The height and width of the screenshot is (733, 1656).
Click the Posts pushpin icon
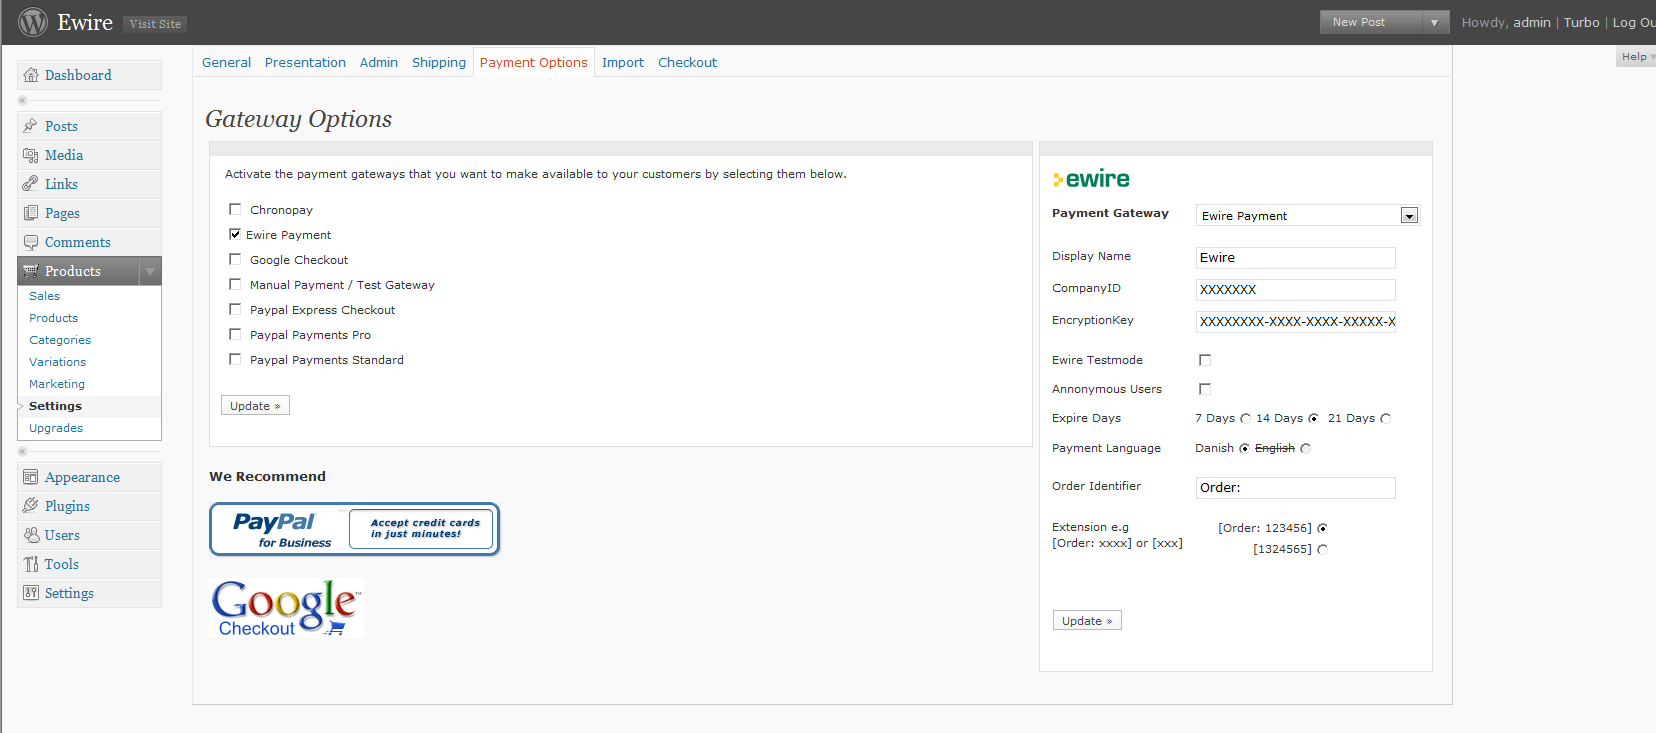[31, 126]
